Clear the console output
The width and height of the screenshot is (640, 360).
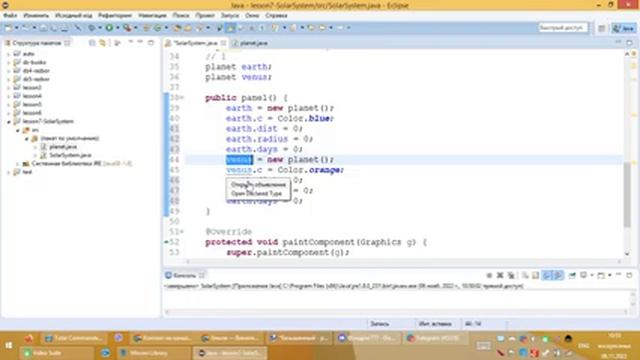tap(525, 276)
